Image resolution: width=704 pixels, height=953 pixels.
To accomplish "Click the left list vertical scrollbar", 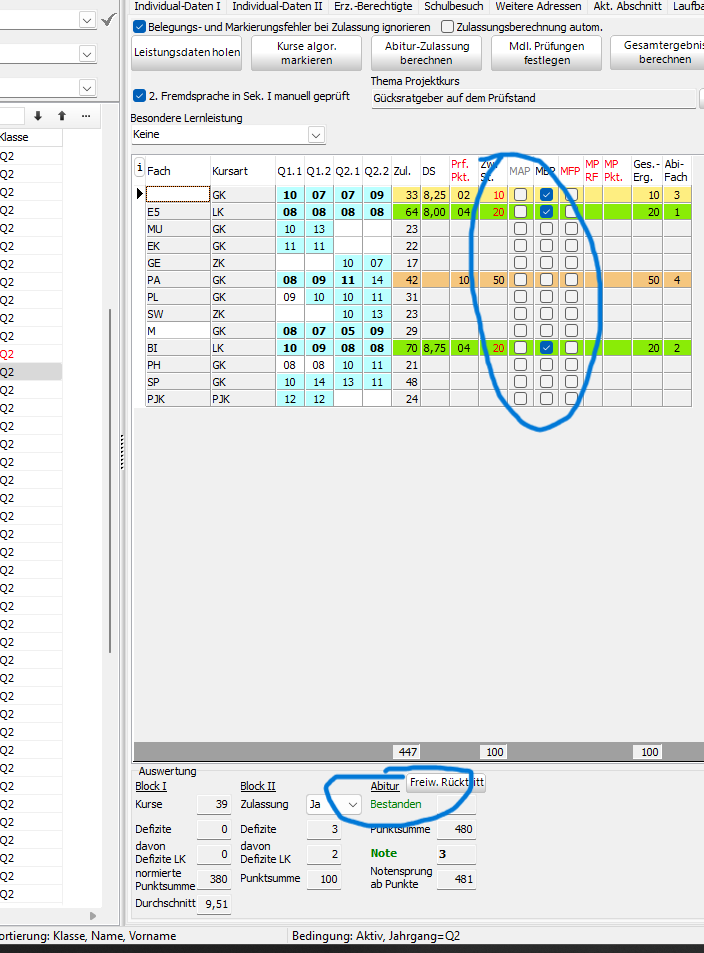I will pos(110,480).
